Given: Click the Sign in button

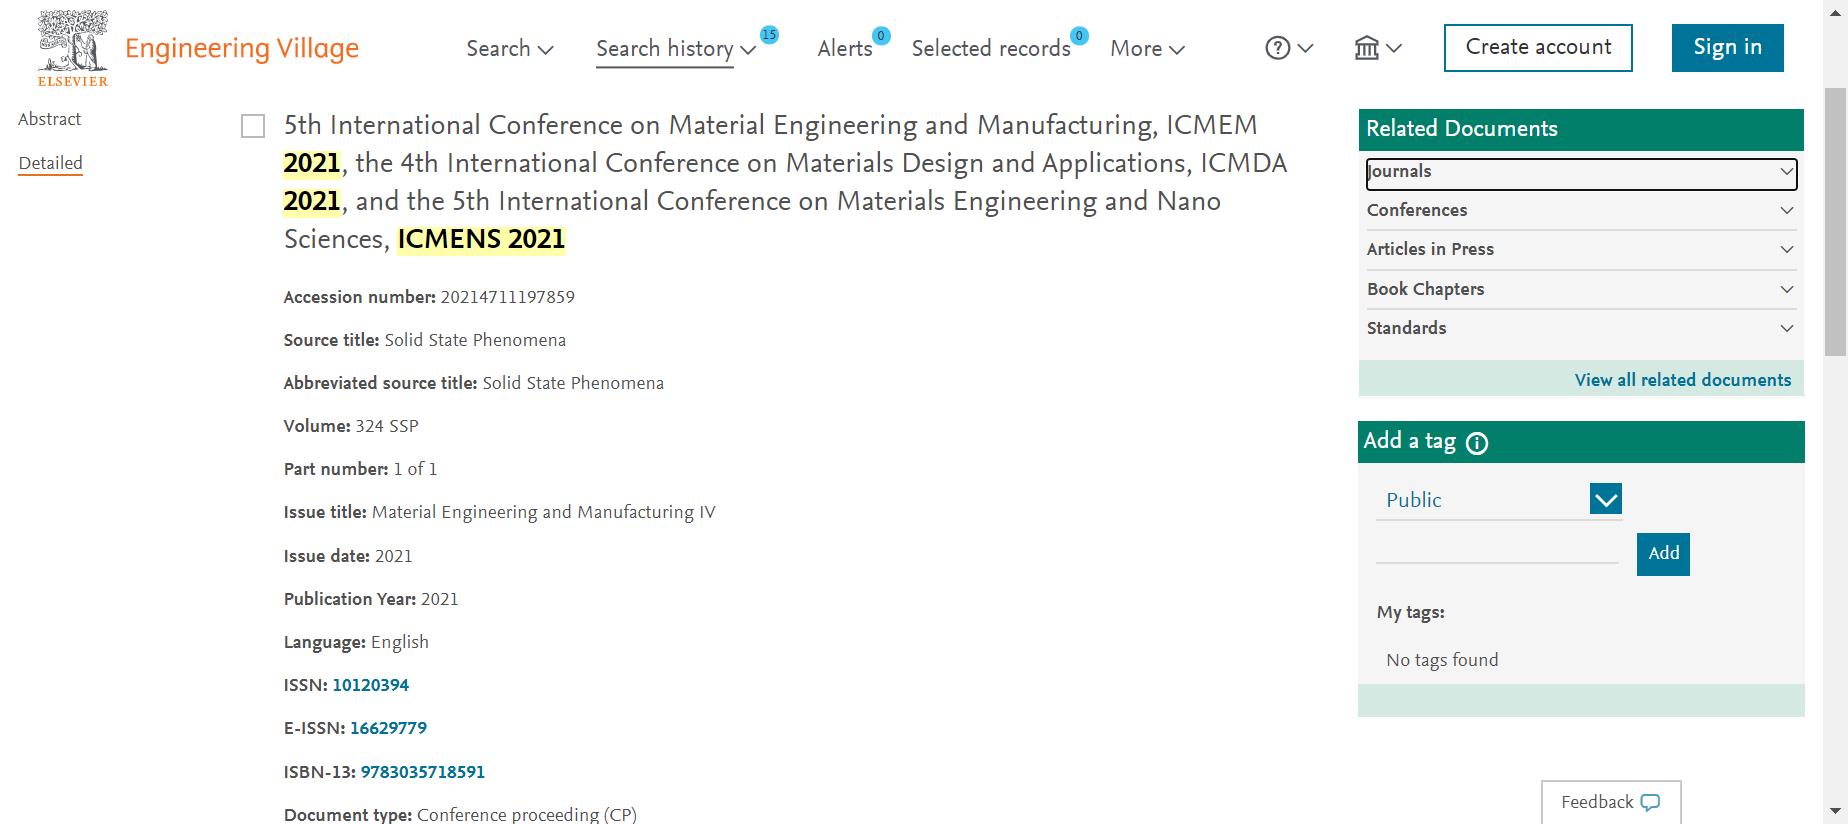Looking at the screenshot, I should (x=1727, y=48).
